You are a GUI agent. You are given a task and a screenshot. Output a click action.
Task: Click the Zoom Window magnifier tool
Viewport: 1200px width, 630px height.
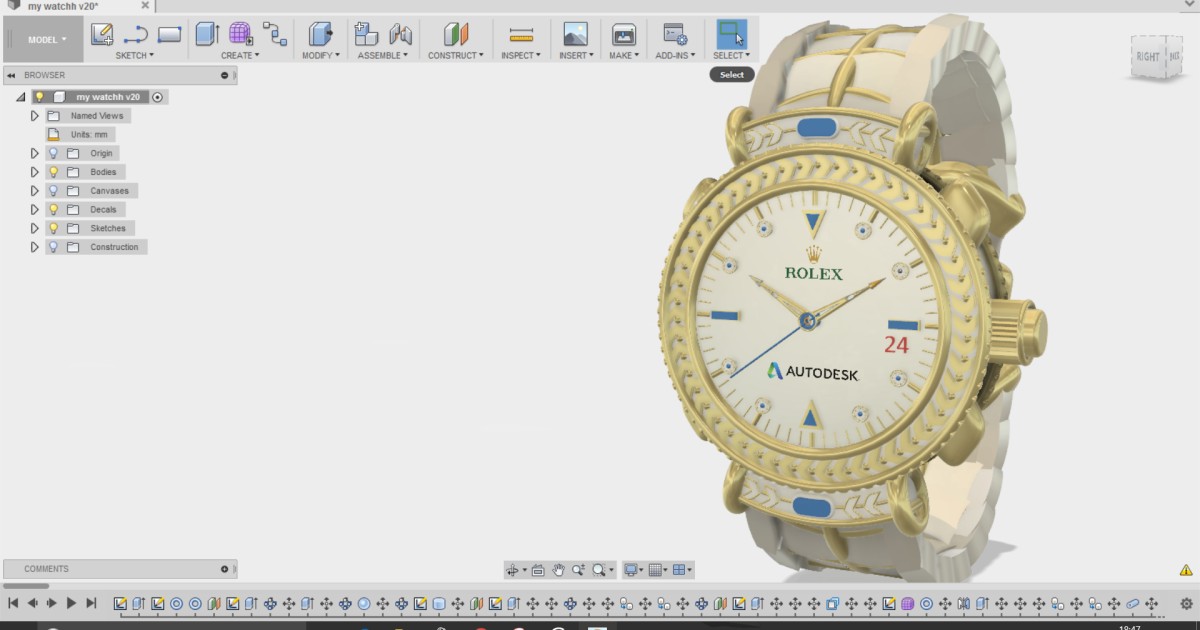pos(597,570)
